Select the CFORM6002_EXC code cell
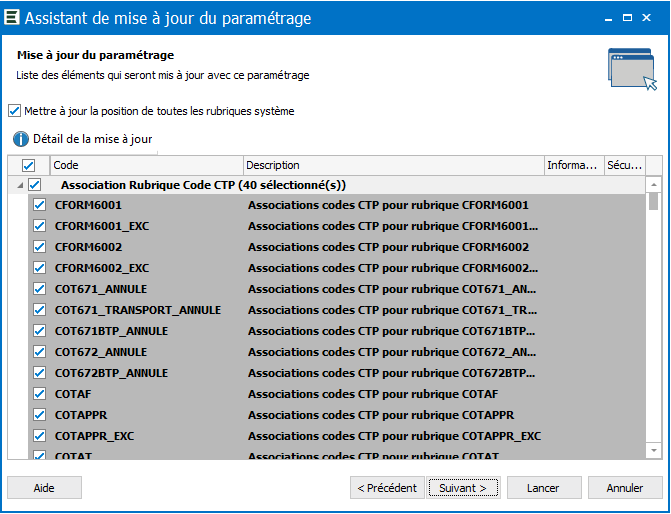This screenshot has width=671, height=514. (x=102, y=268)
